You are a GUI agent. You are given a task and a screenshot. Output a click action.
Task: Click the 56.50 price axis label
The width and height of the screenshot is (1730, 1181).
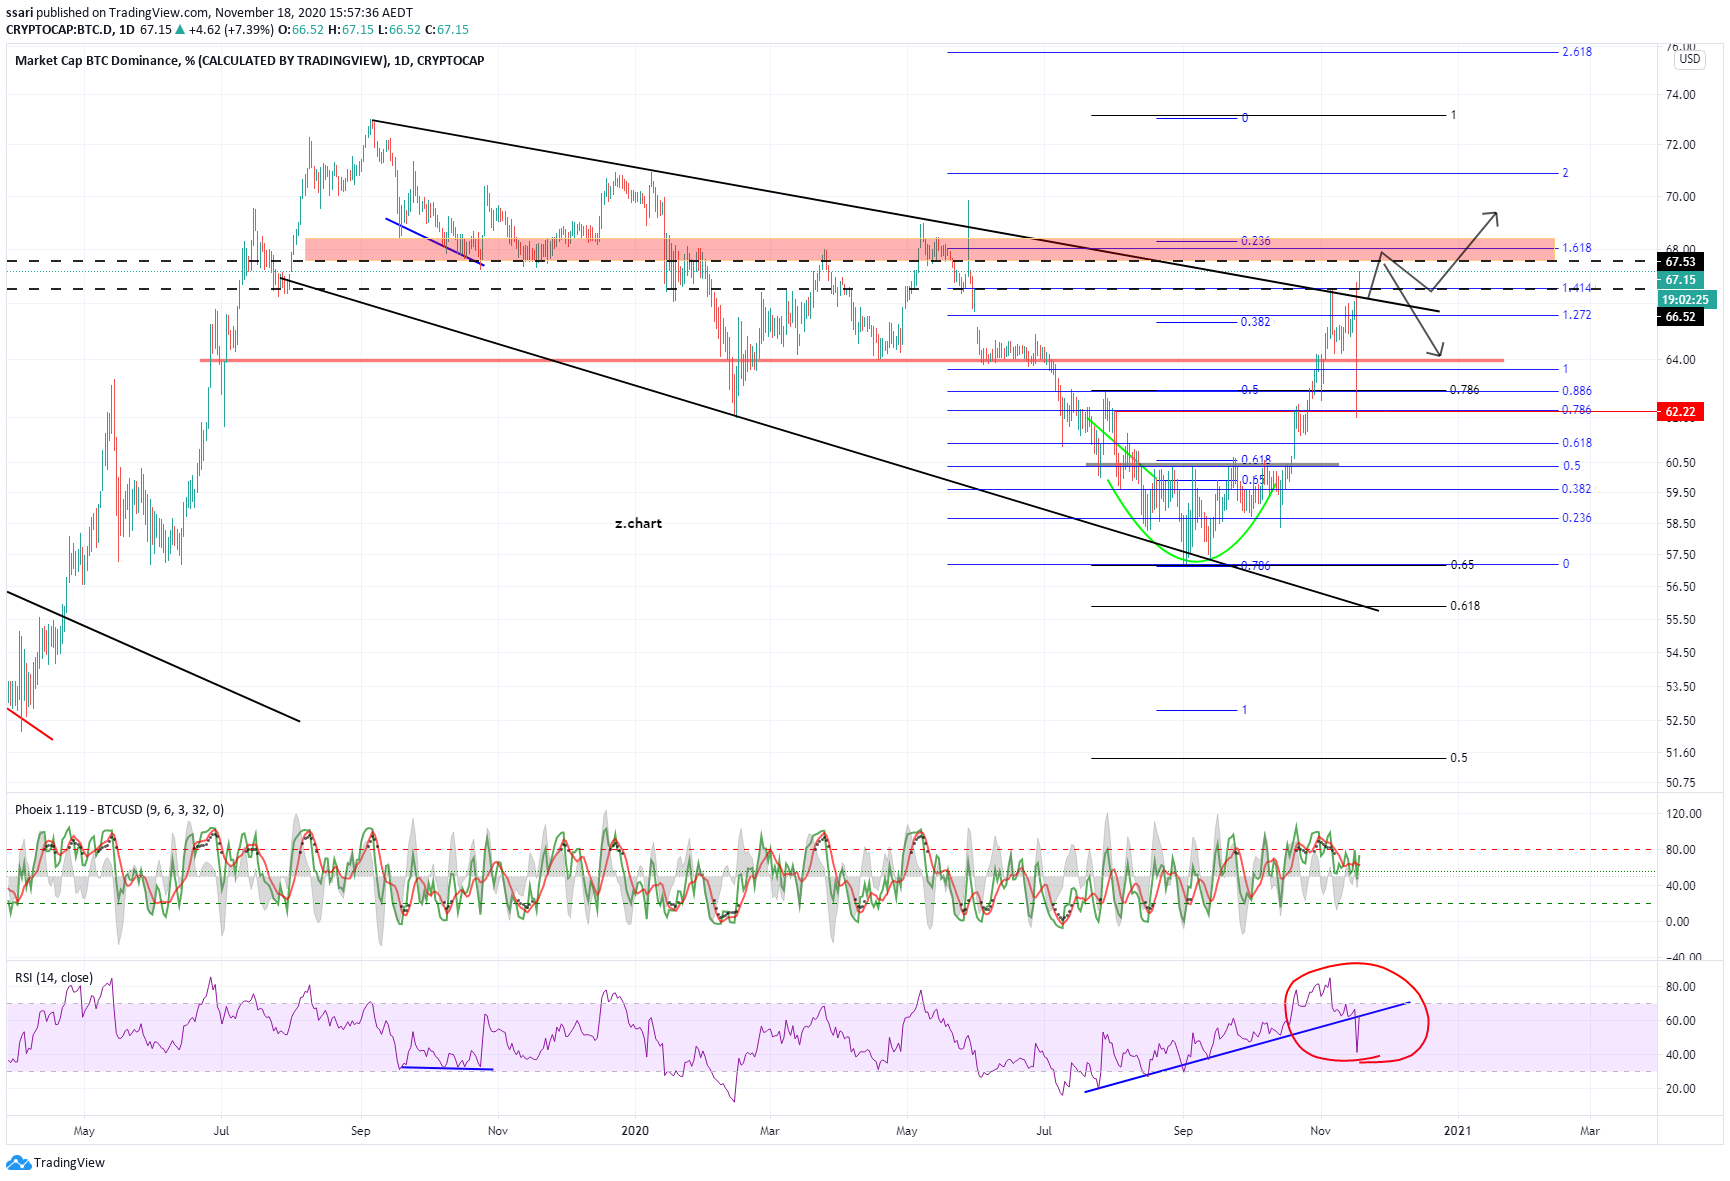tap(1681, 587)
